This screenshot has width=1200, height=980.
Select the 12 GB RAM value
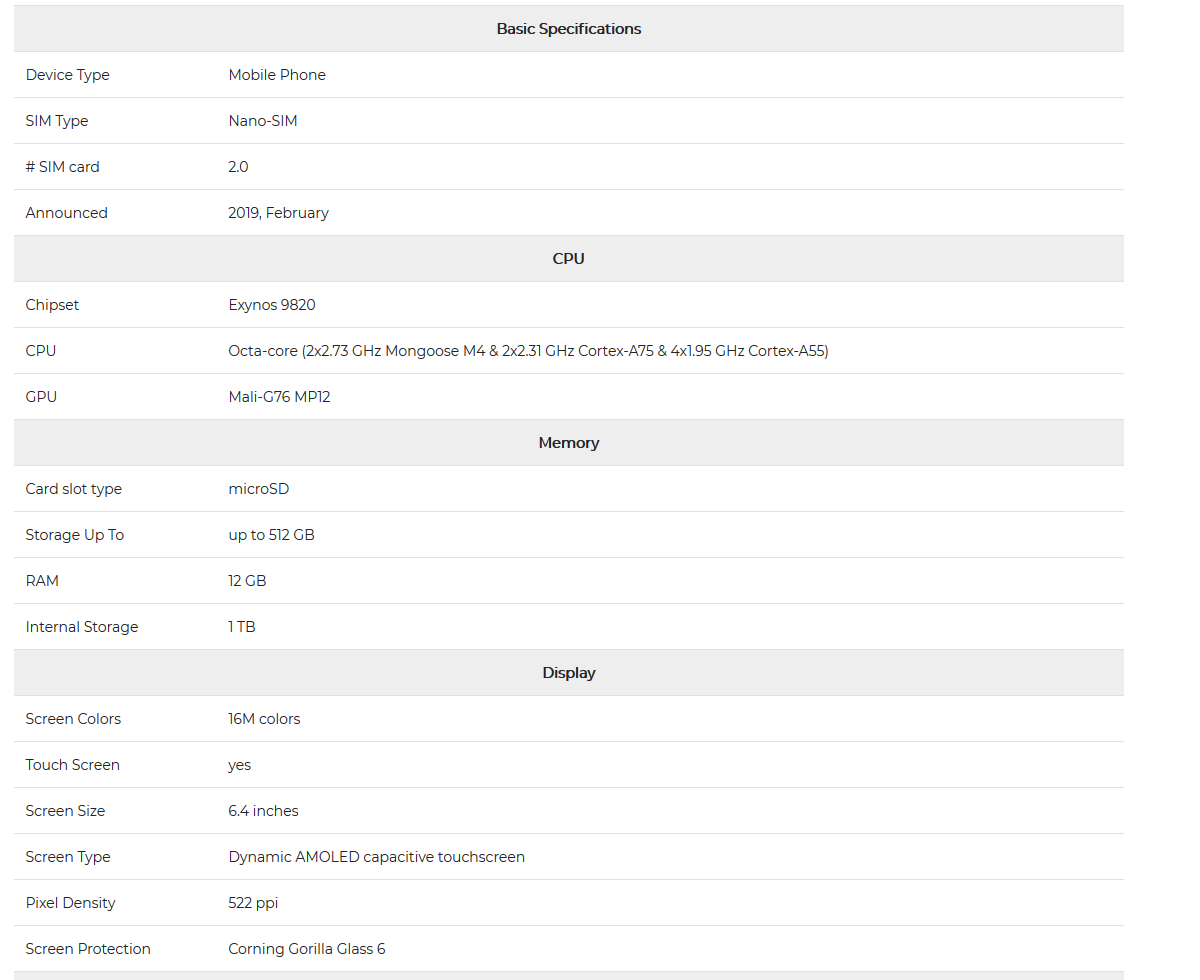pyautogui.click(x=247, y=581)
